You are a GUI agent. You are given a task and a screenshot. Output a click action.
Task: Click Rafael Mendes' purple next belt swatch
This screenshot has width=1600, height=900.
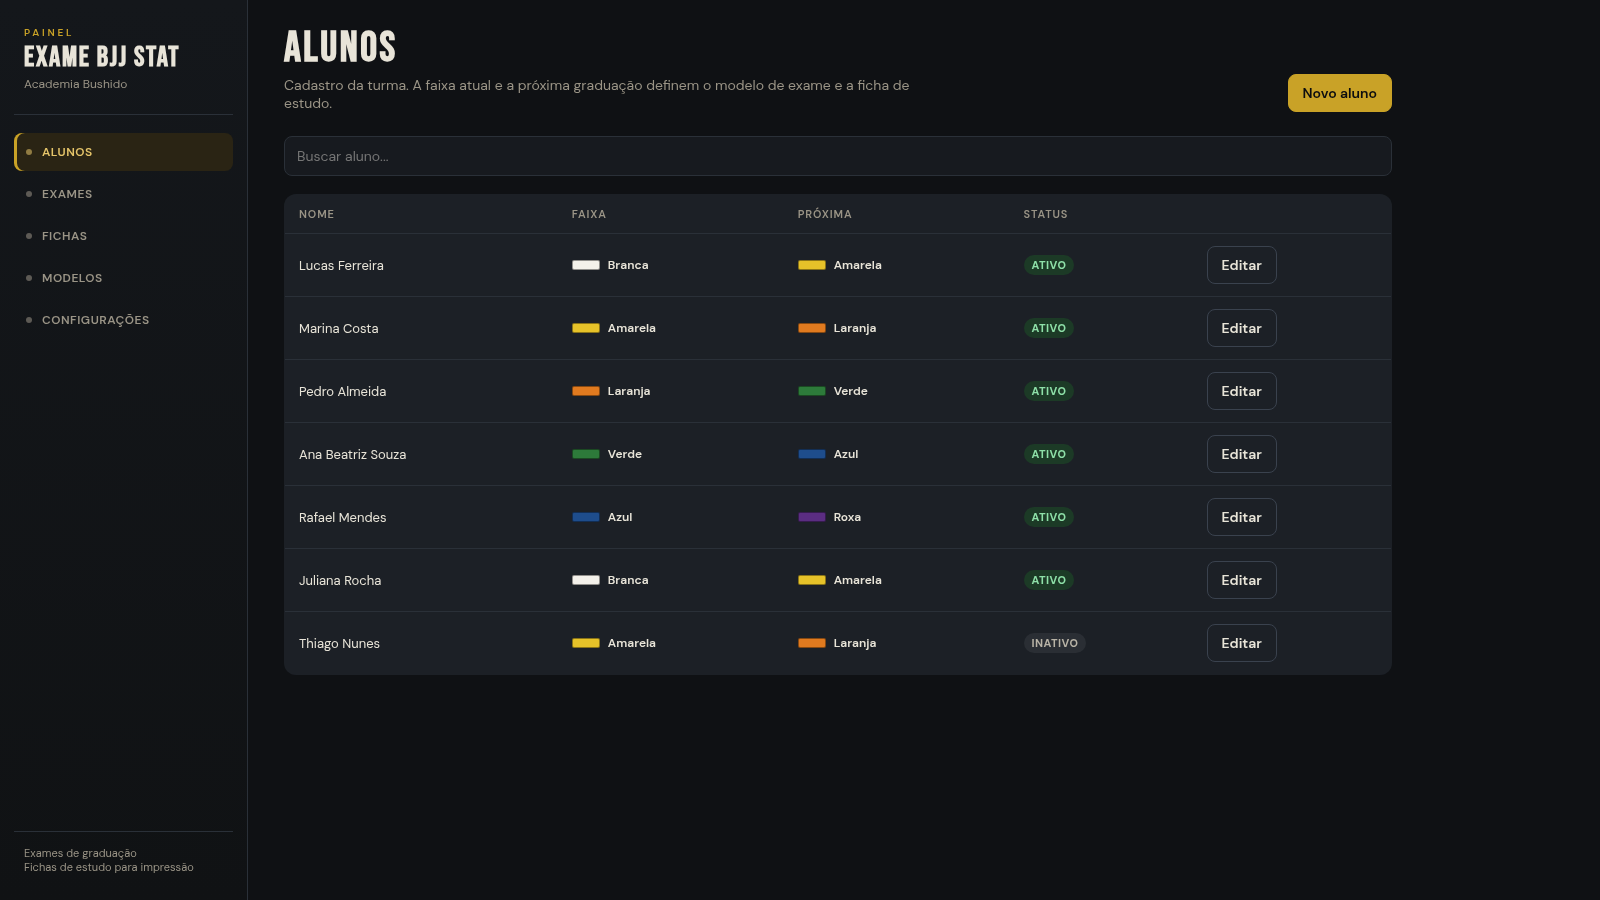812,517
